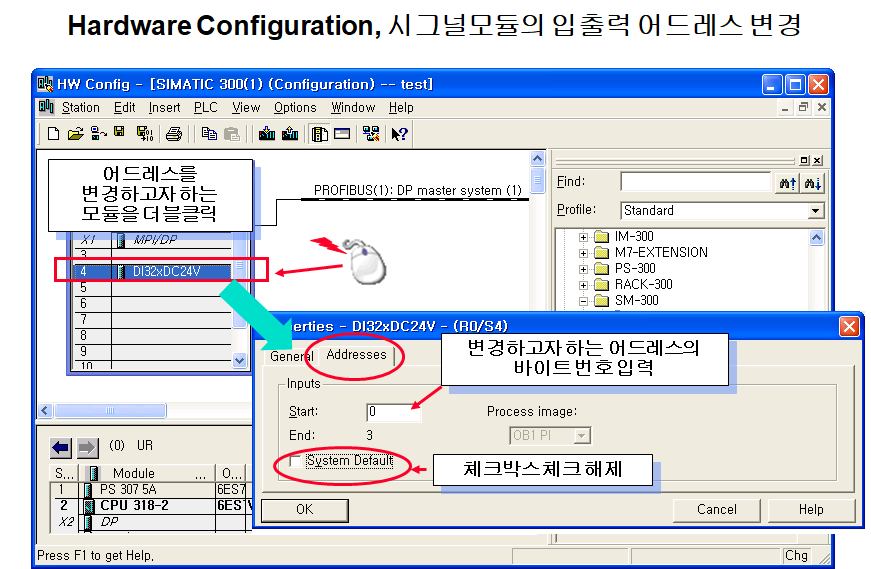Open the Edit menu
Image resolution: width=871 pixels, height=569 pixels.
coord(124,107)
